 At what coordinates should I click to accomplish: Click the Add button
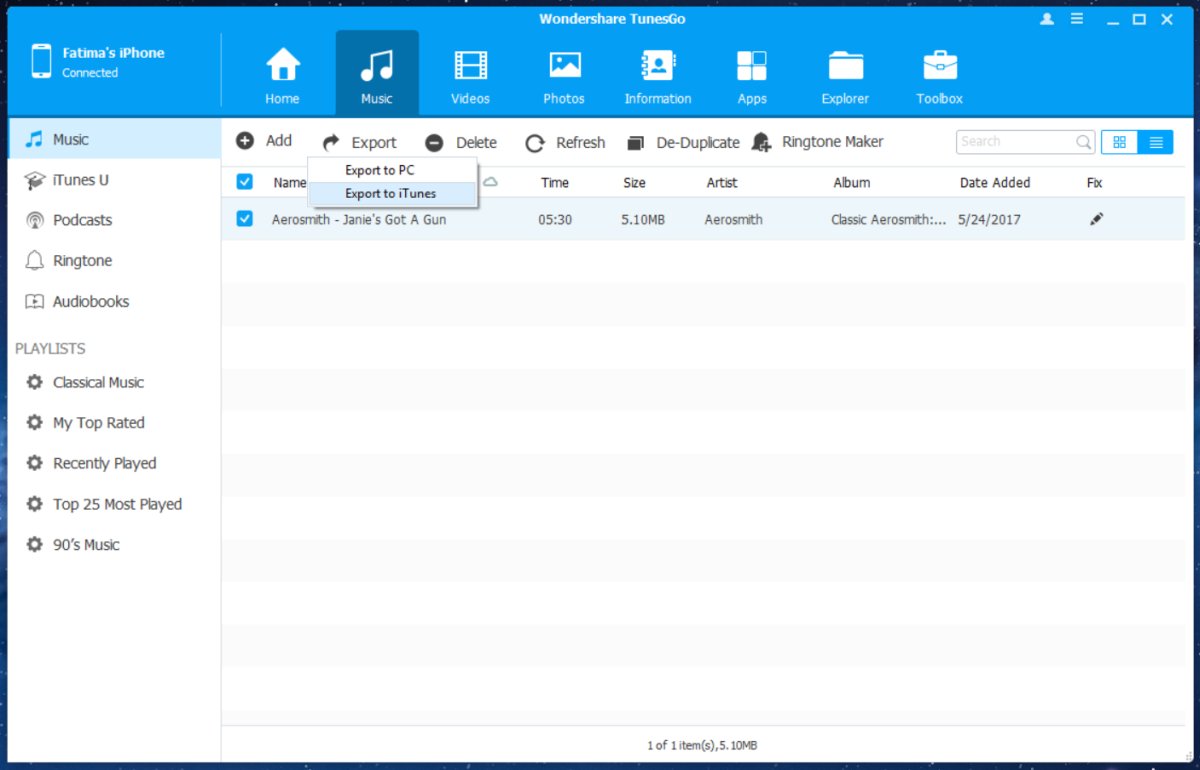[264, 141]
